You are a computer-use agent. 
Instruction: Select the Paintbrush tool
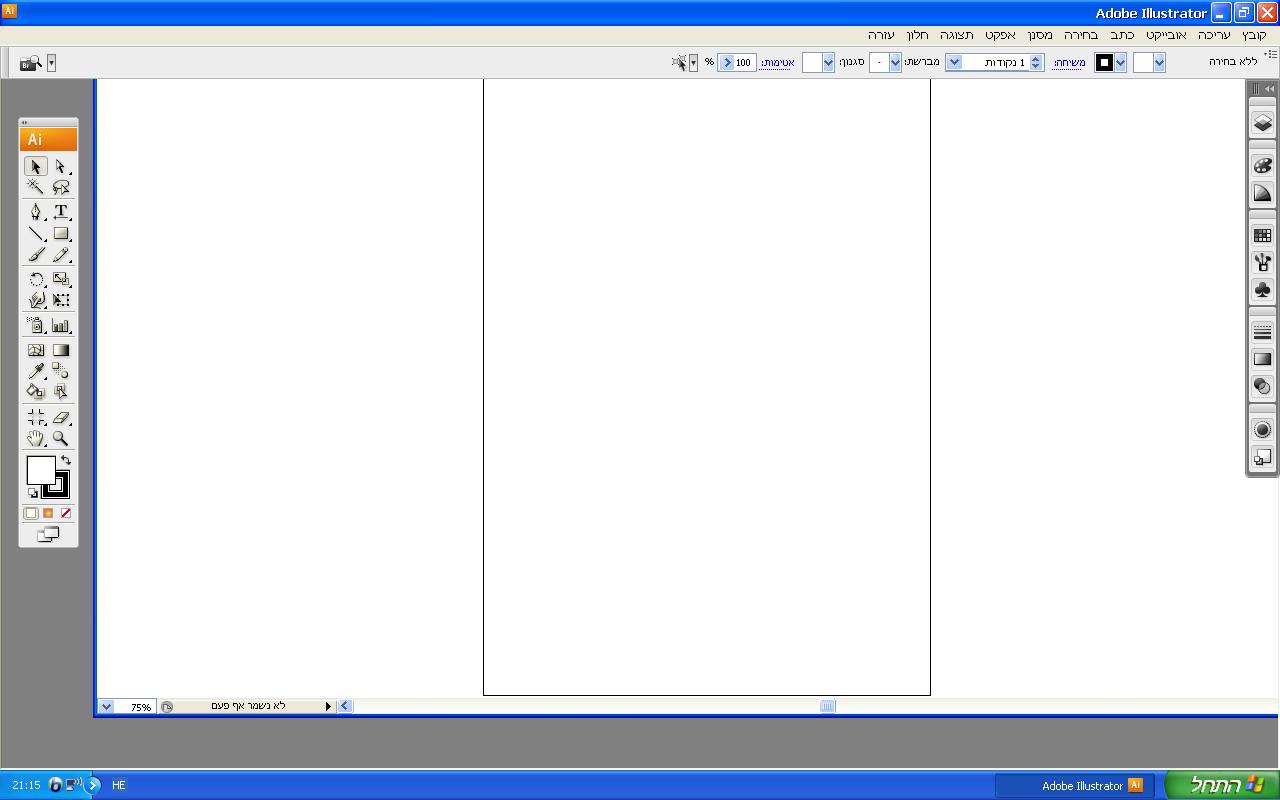point(36,255)
